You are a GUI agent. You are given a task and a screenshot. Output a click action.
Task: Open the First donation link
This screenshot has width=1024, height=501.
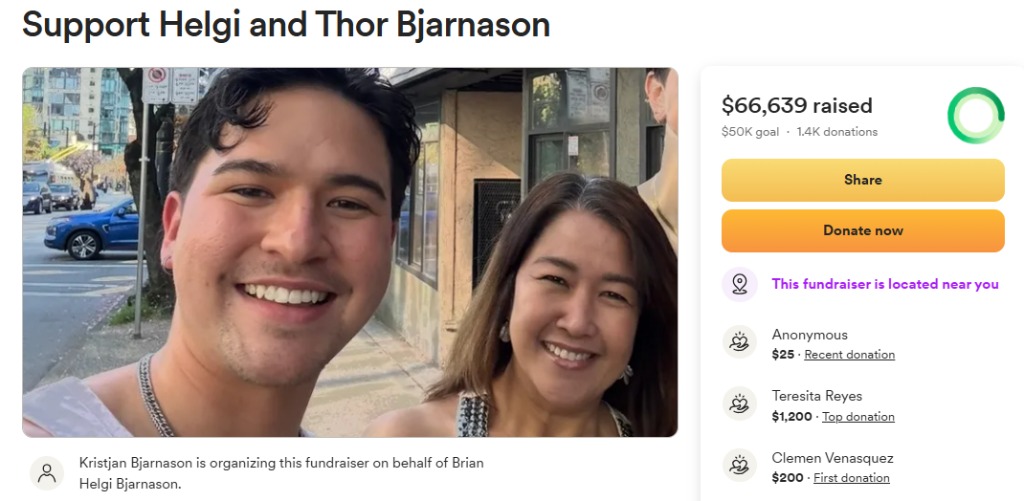click(x=852, y=478)
